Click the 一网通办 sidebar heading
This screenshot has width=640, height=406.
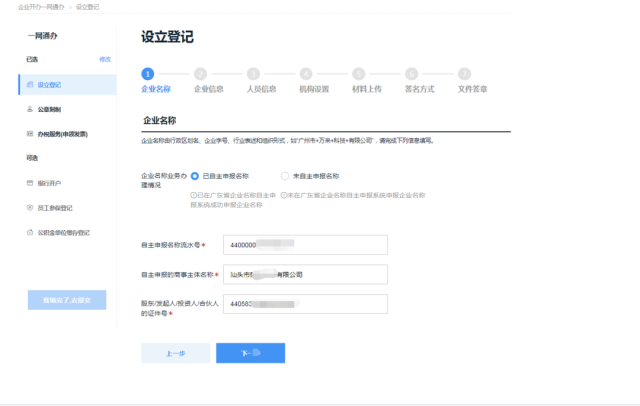click(42, 36)
